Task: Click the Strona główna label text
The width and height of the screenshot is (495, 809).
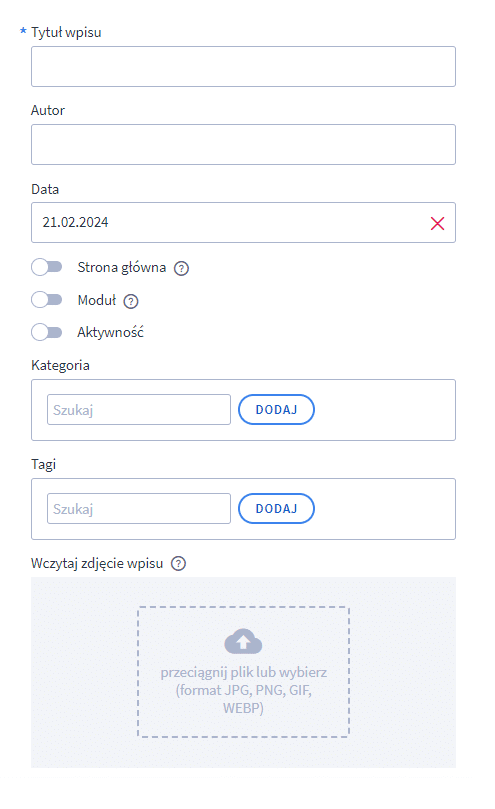Action: [x=122, y=267]
